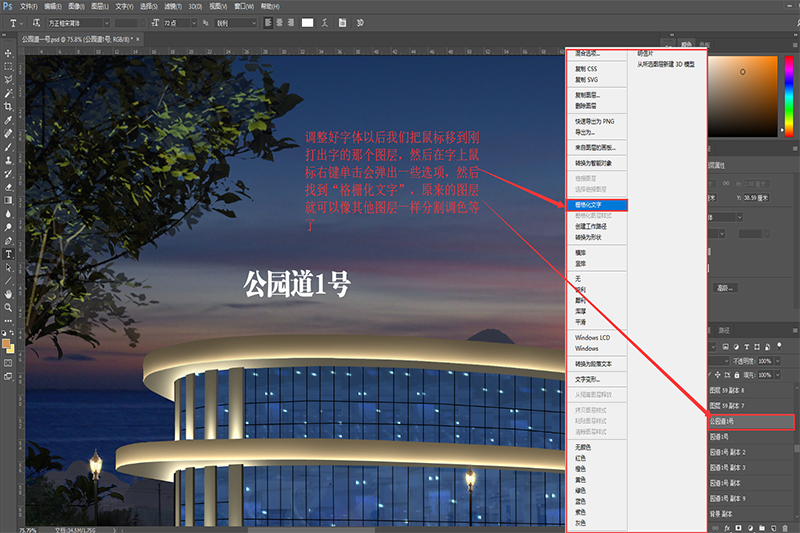Image resolution: width=800 pixels, height=533 pixels.
Task: Select the Move tool in toolbar
Action: coord(8,52)
